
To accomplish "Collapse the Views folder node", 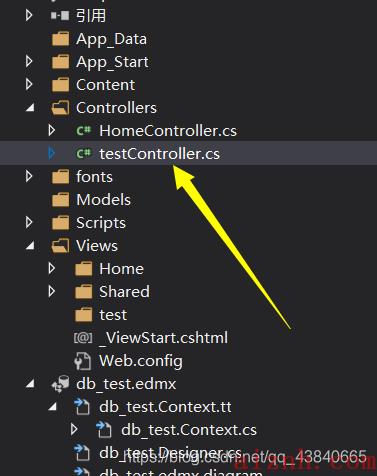I will [x=30, y=246].
